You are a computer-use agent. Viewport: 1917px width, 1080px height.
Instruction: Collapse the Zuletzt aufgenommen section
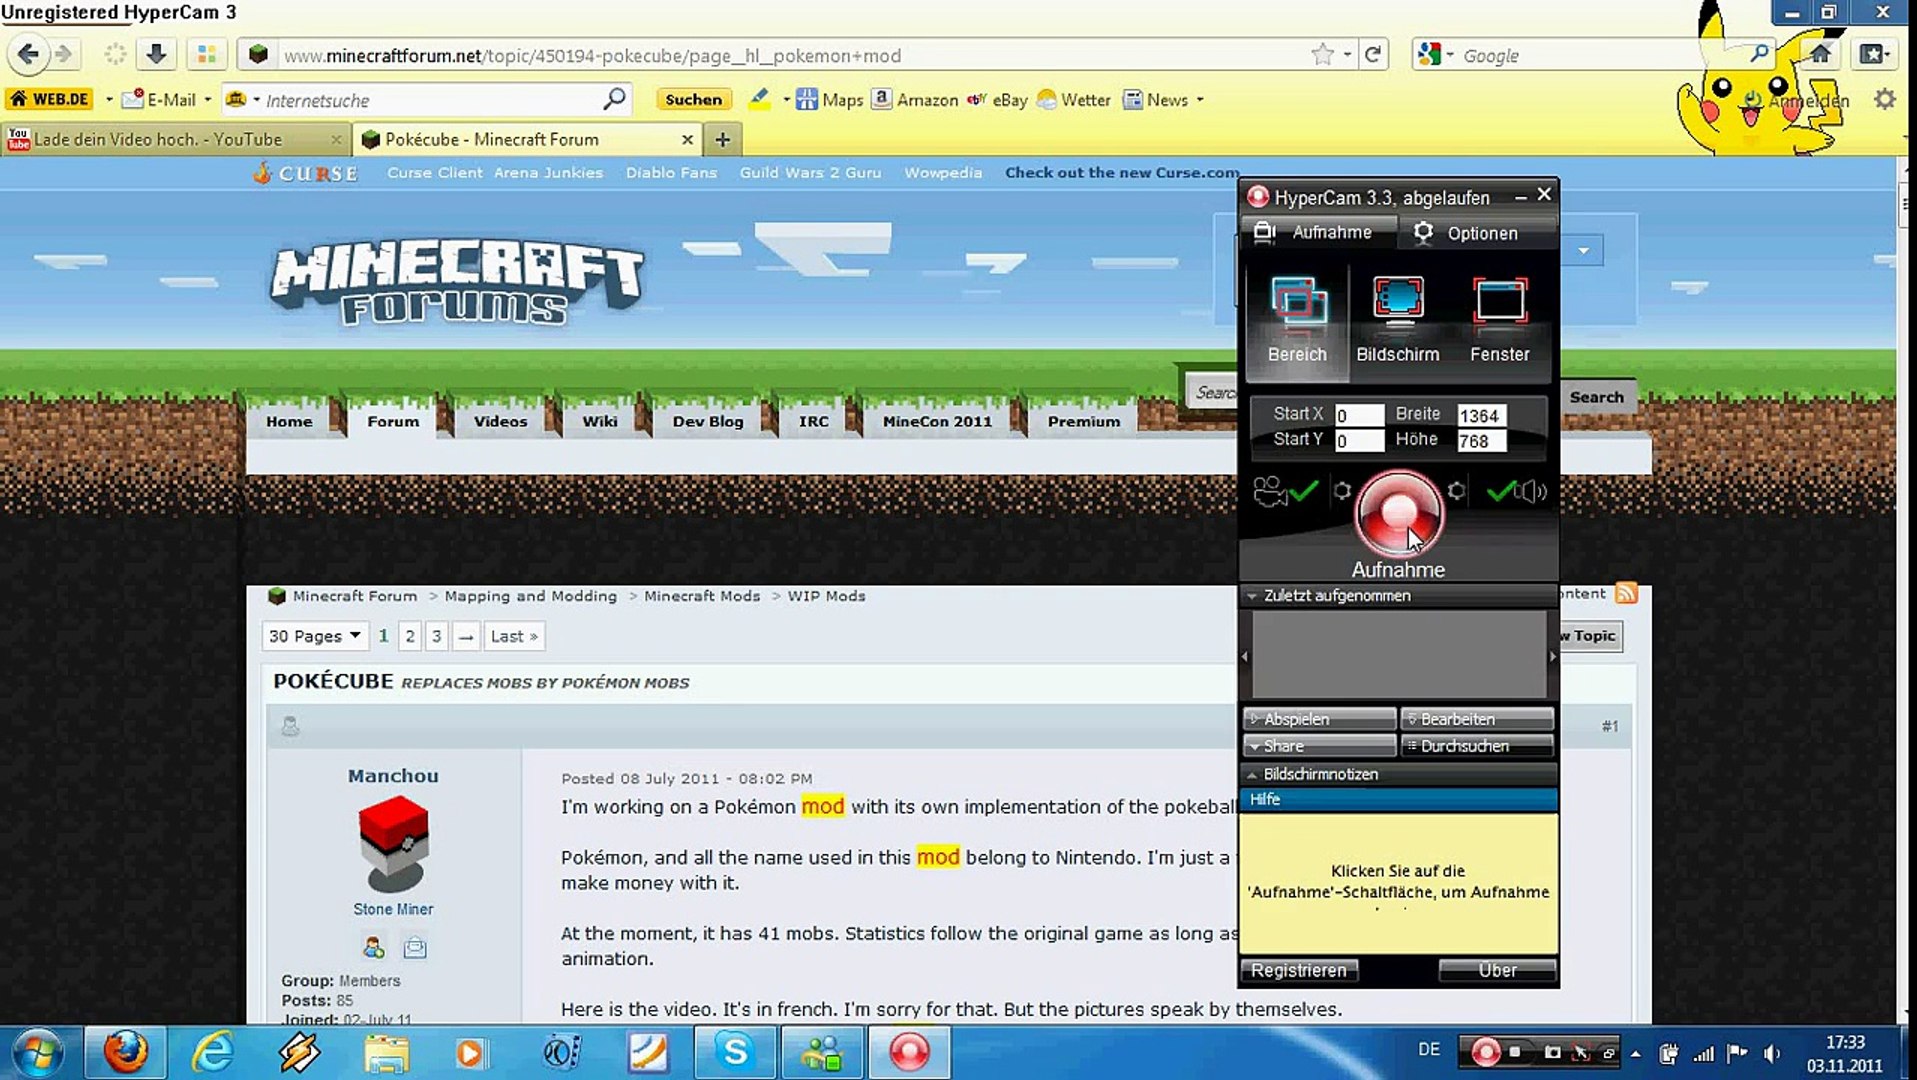click(x=1398, y=595)
